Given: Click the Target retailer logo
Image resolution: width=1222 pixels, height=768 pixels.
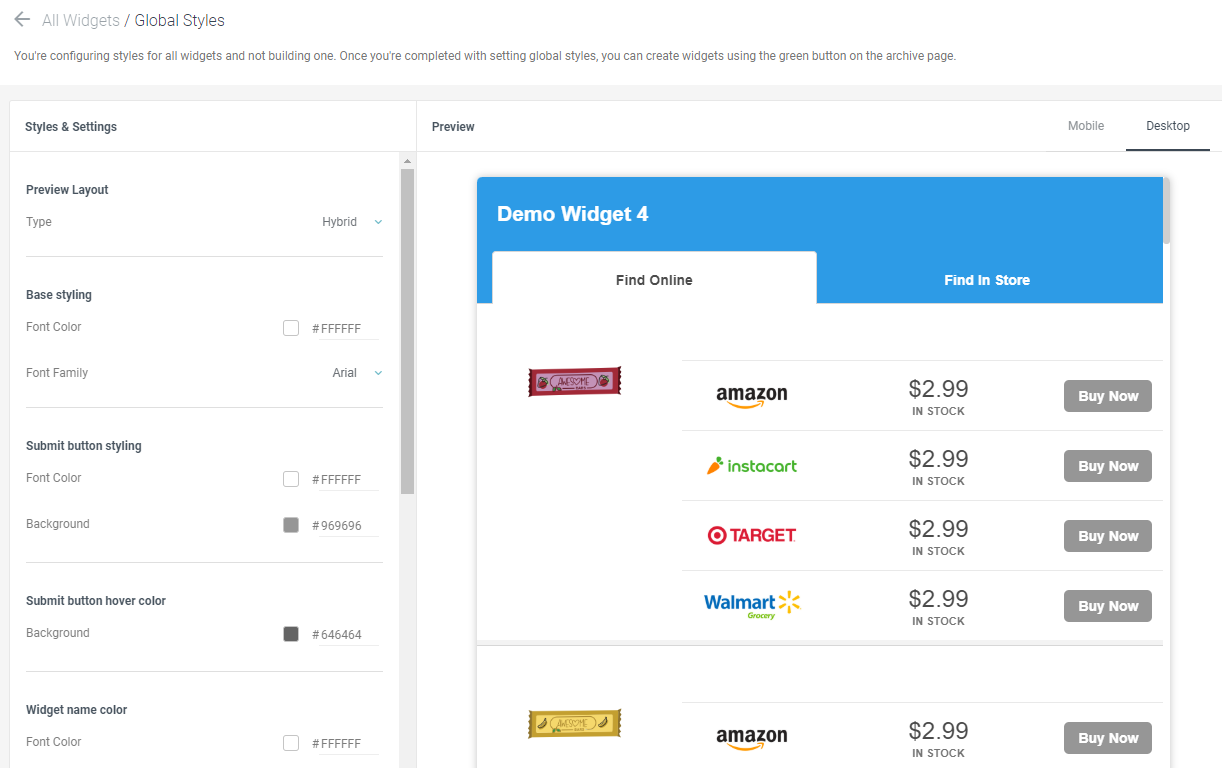Looking at the screenshot, I should pos(752,535).
